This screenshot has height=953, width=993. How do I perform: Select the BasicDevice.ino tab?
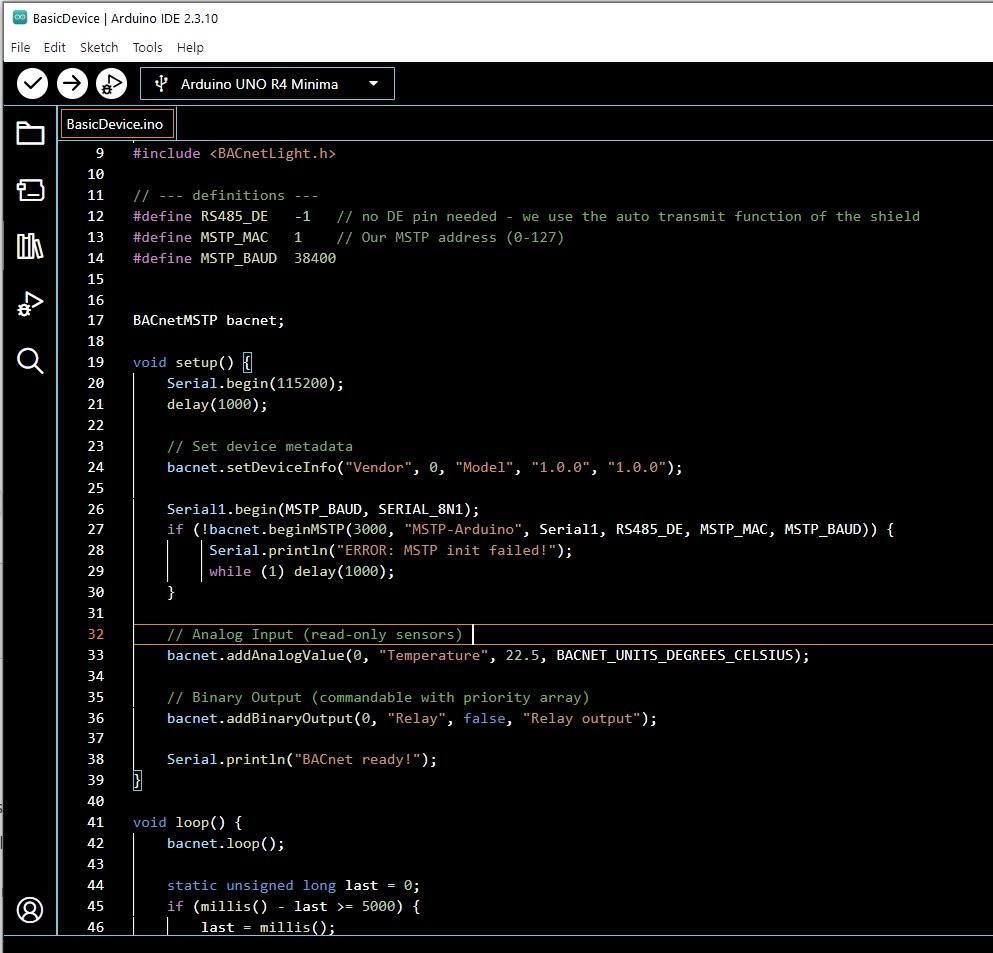[117, 123]
